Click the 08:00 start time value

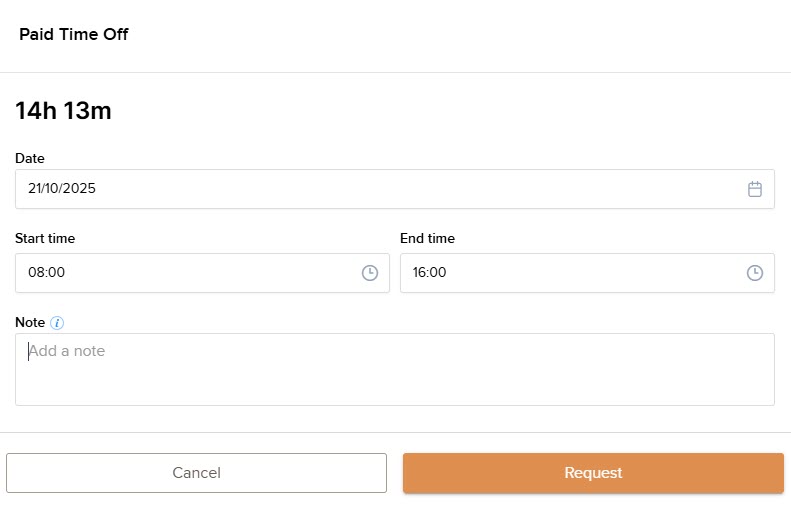[46, 273]
